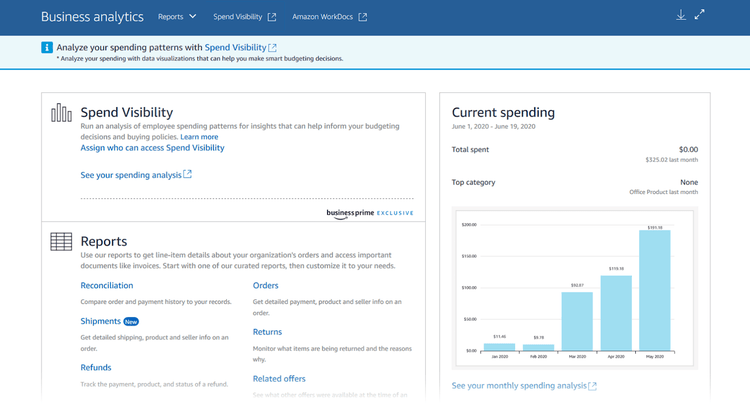Click the Learn more link
This screenshot has width=750, height=404.
coord(199,137)
